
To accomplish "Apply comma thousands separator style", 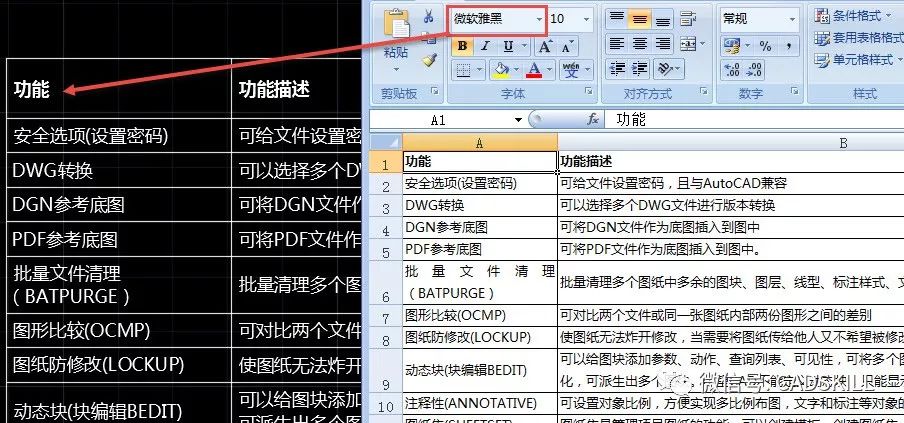I will 789,46.
